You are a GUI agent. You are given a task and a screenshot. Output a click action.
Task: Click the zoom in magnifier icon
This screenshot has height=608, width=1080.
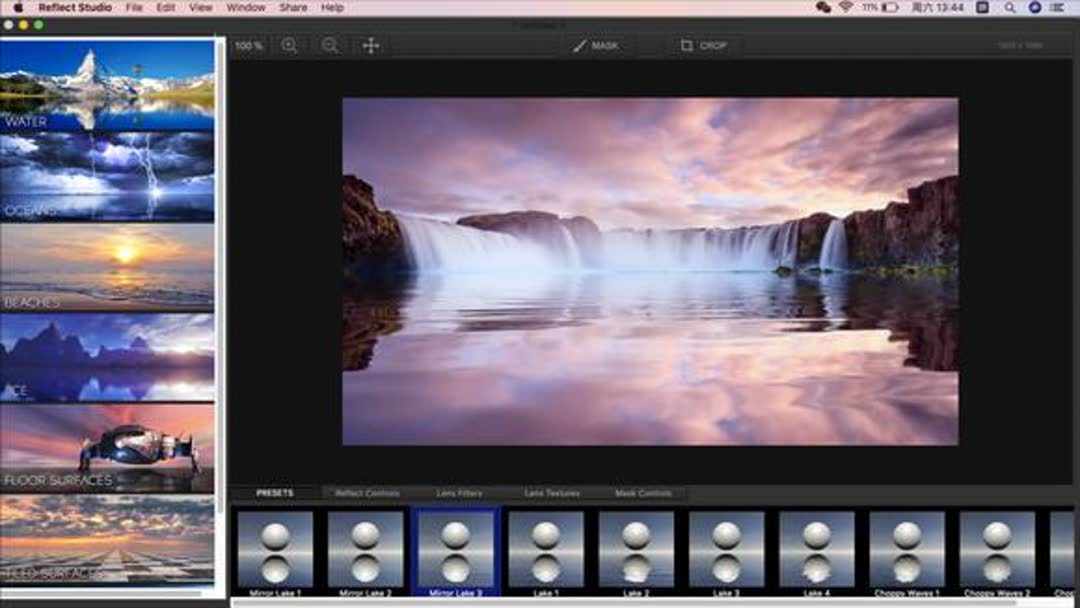pos(289,45)
